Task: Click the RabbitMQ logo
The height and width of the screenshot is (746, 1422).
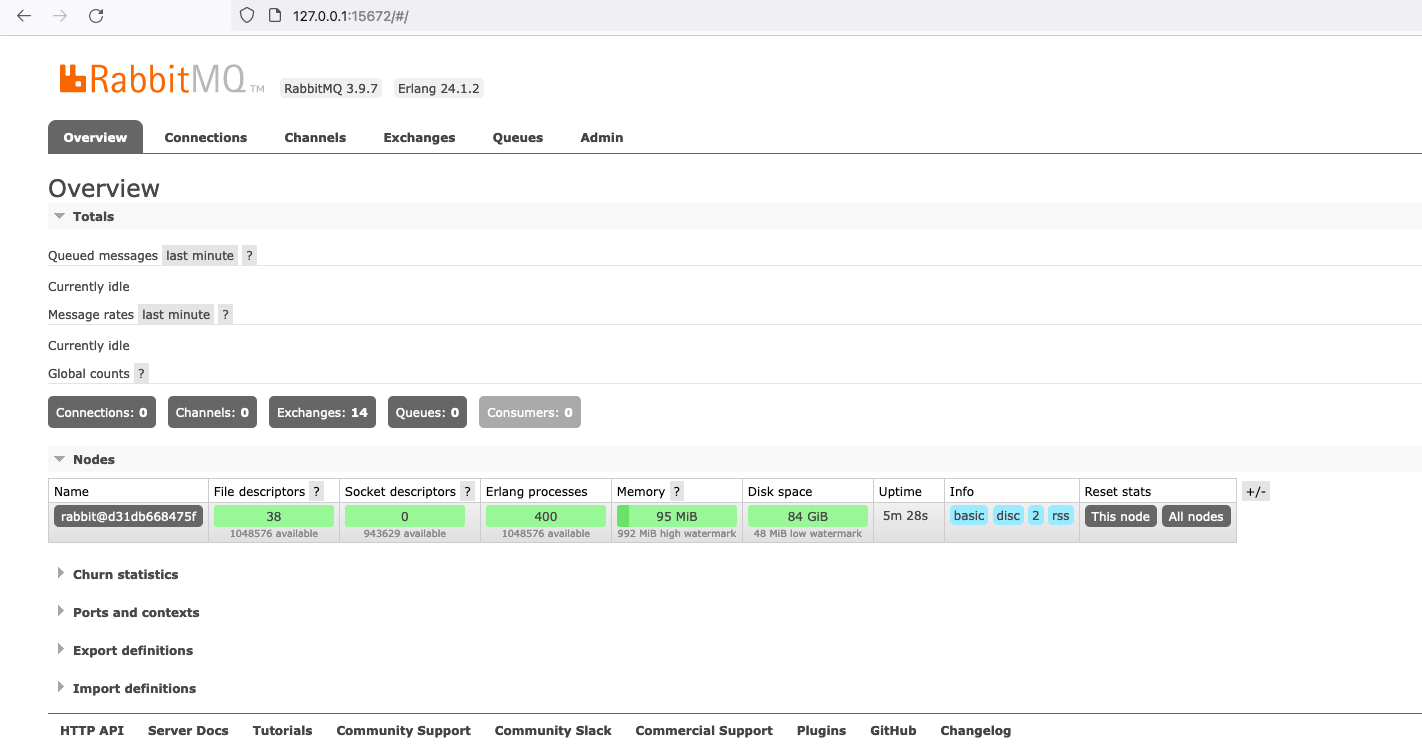Action: coord(162,79)
